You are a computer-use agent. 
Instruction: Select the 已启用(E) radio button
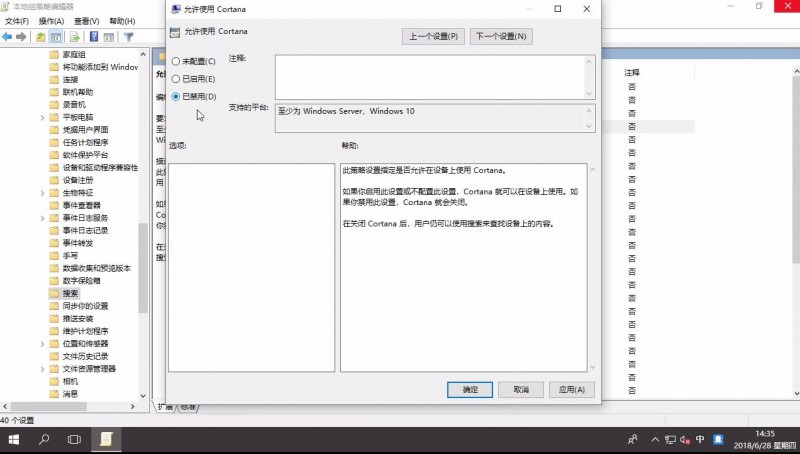176,79
